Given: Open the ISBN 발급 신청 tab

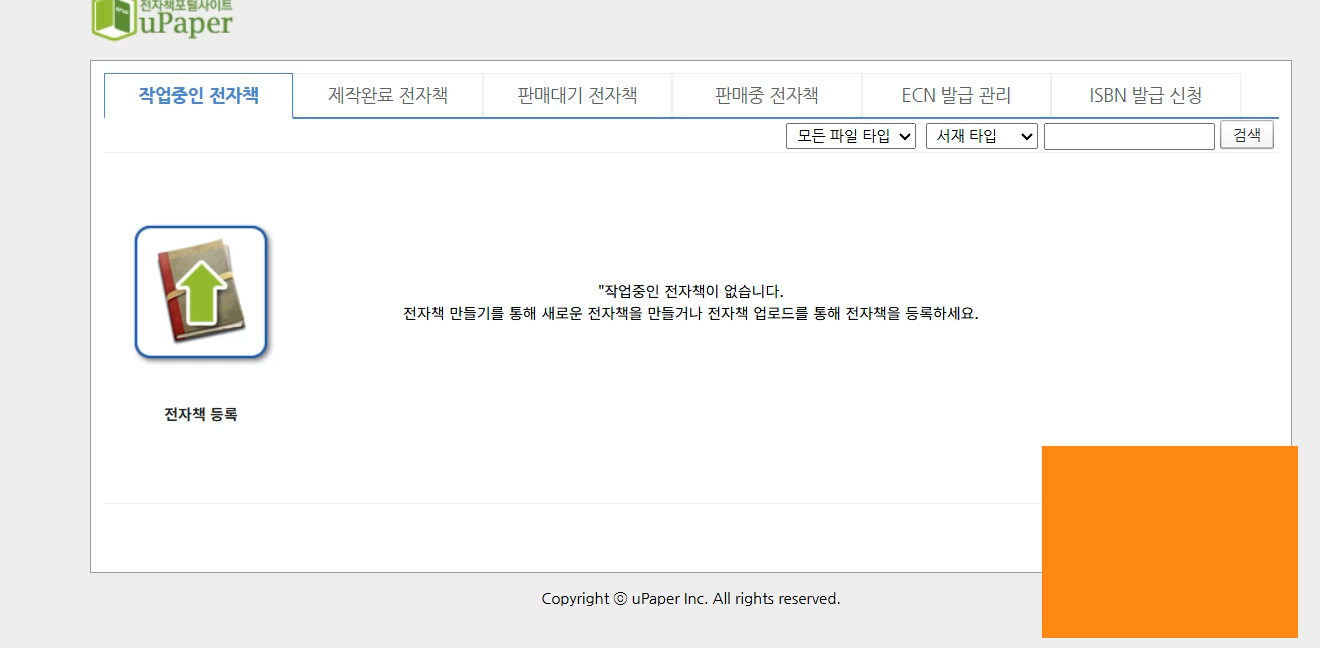Looking at the screenshot, I should (x=1145, y=95).
